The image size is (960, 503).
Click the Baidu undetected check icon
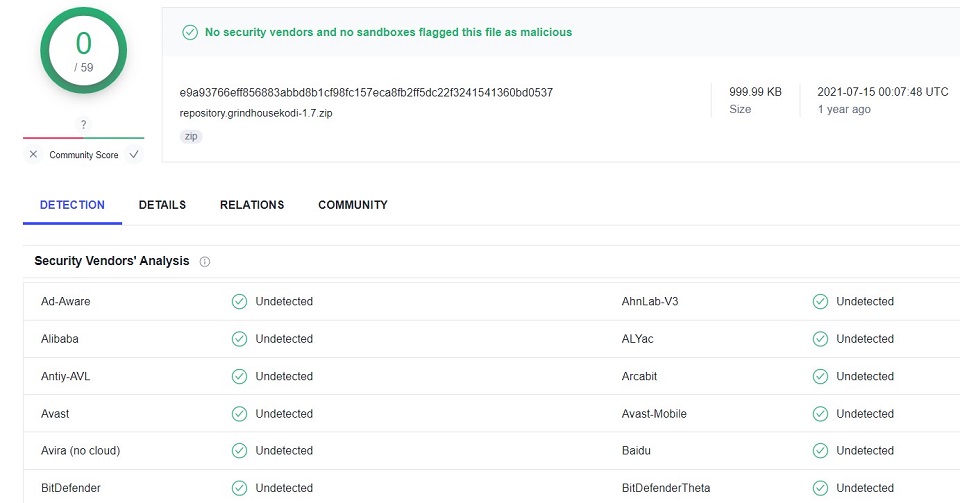[820, 451]
